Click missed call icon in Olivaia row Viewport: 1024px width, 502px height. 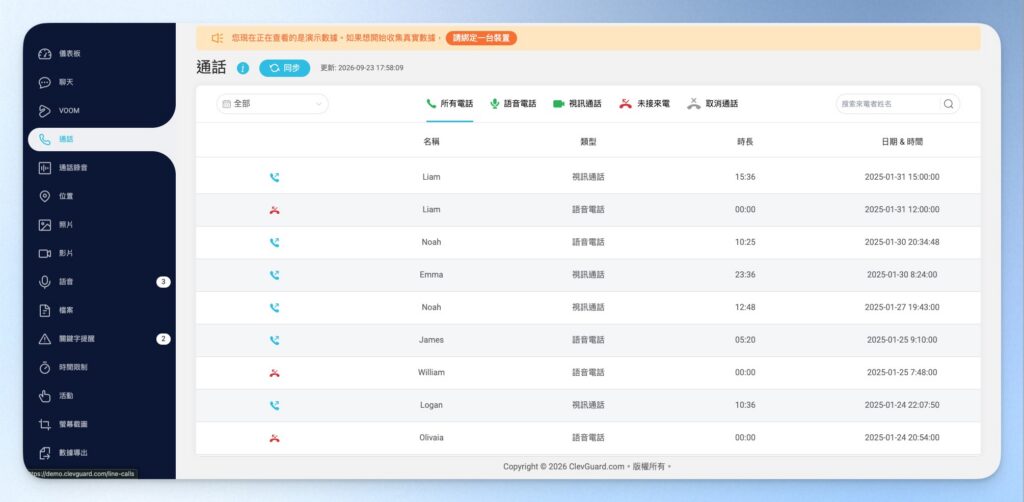click(x=274, y=438)
